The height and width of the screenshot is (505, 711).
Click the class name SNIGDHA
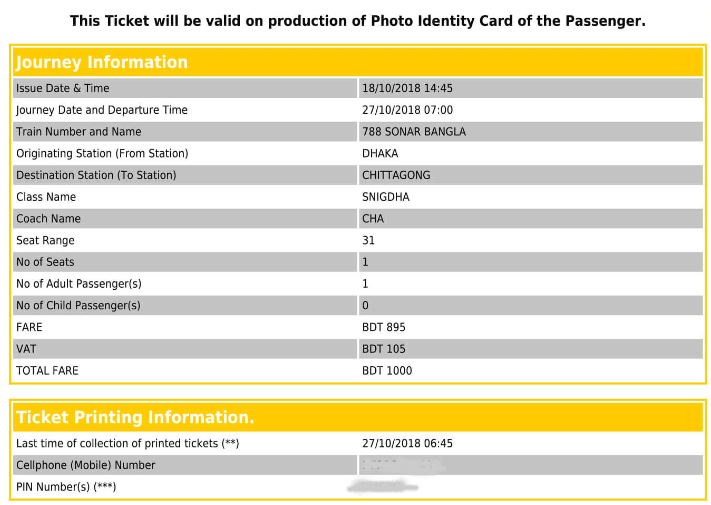tap(385, 197)
